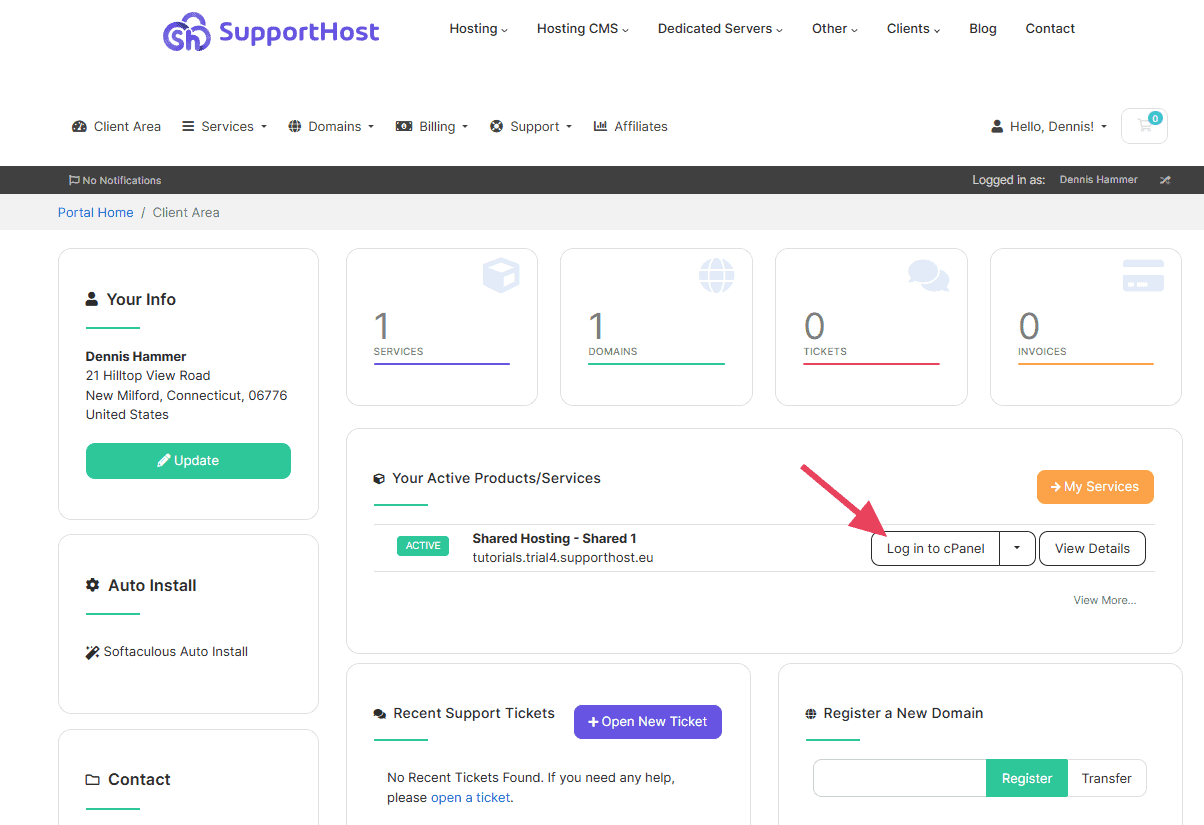Open the shopping cart icon
Screen dimensions: 1204x825
[x=1143, y=126]
